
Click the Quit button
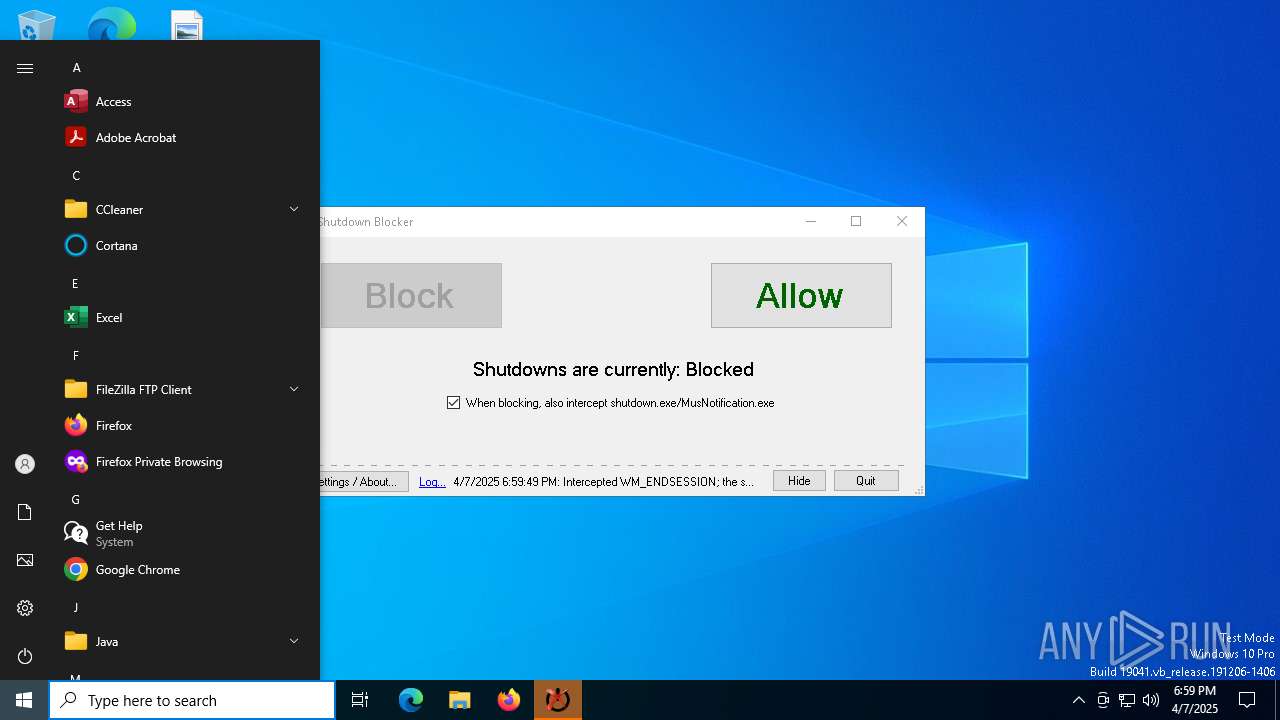pyautogui.click(x=866, y=481)
